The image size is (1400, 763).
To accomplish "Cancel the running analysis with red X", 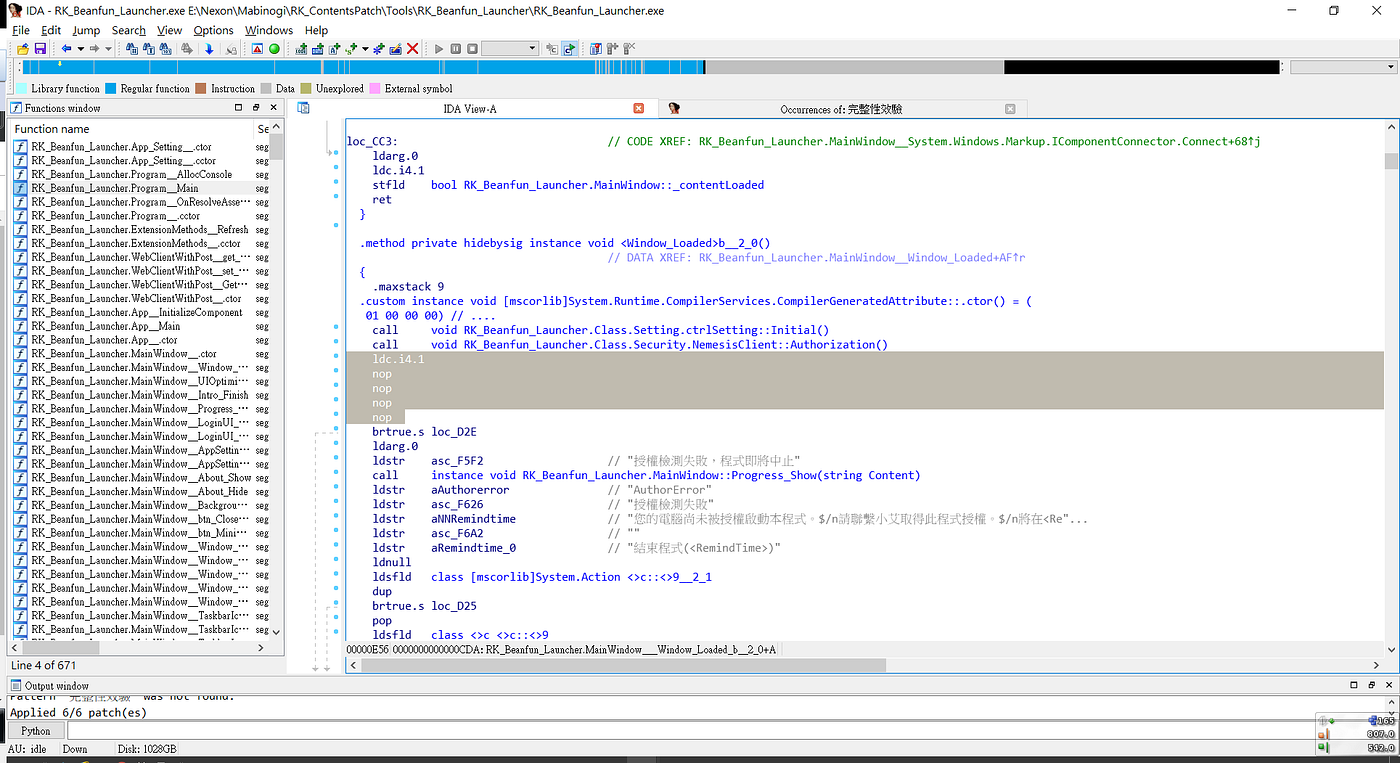I will 412,48.
